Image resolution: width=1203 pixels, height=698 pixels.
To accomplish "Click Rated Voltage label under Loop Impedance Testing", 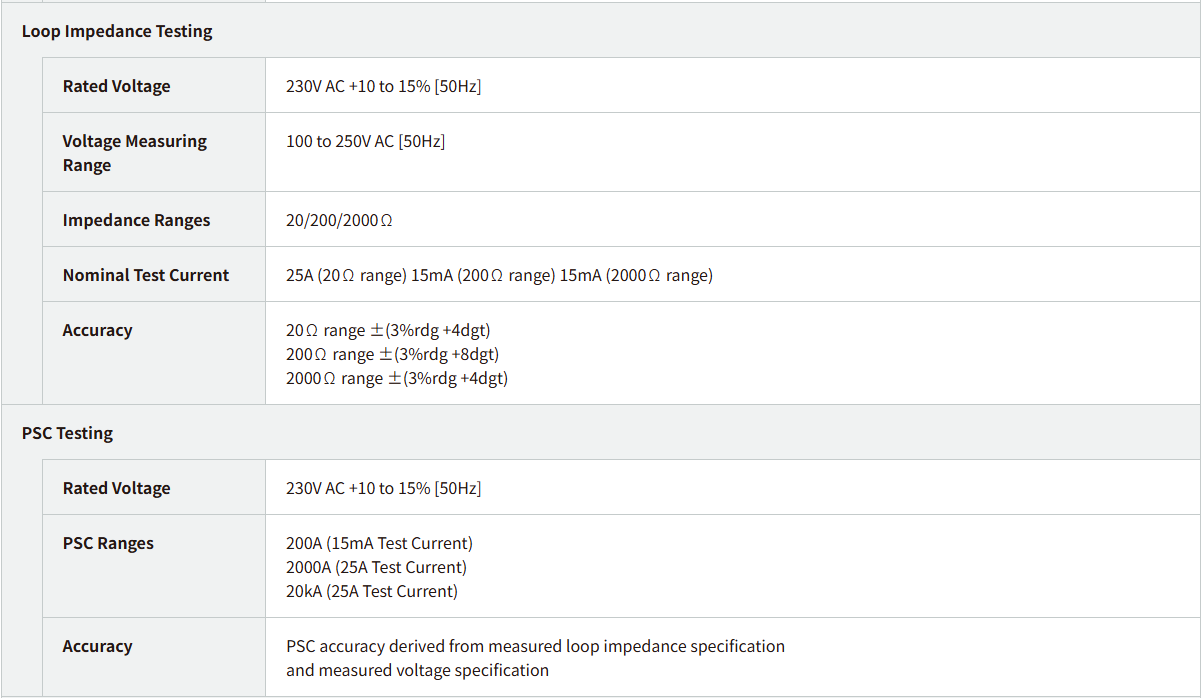I will pyautogui.click(x=116, y=86).
